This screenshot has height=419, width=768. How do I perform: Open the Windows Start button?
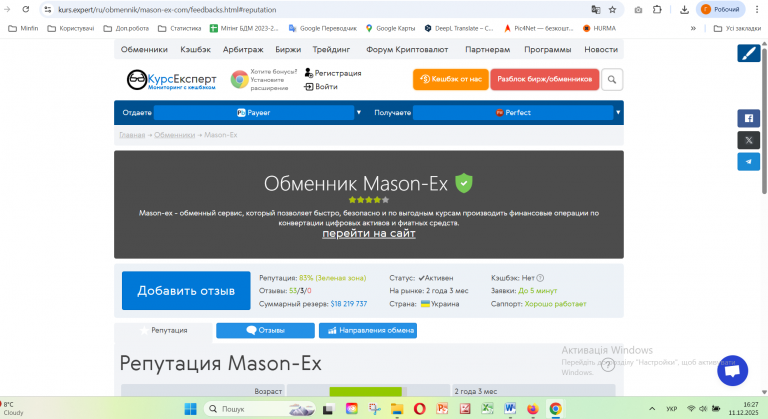point(191,409)
